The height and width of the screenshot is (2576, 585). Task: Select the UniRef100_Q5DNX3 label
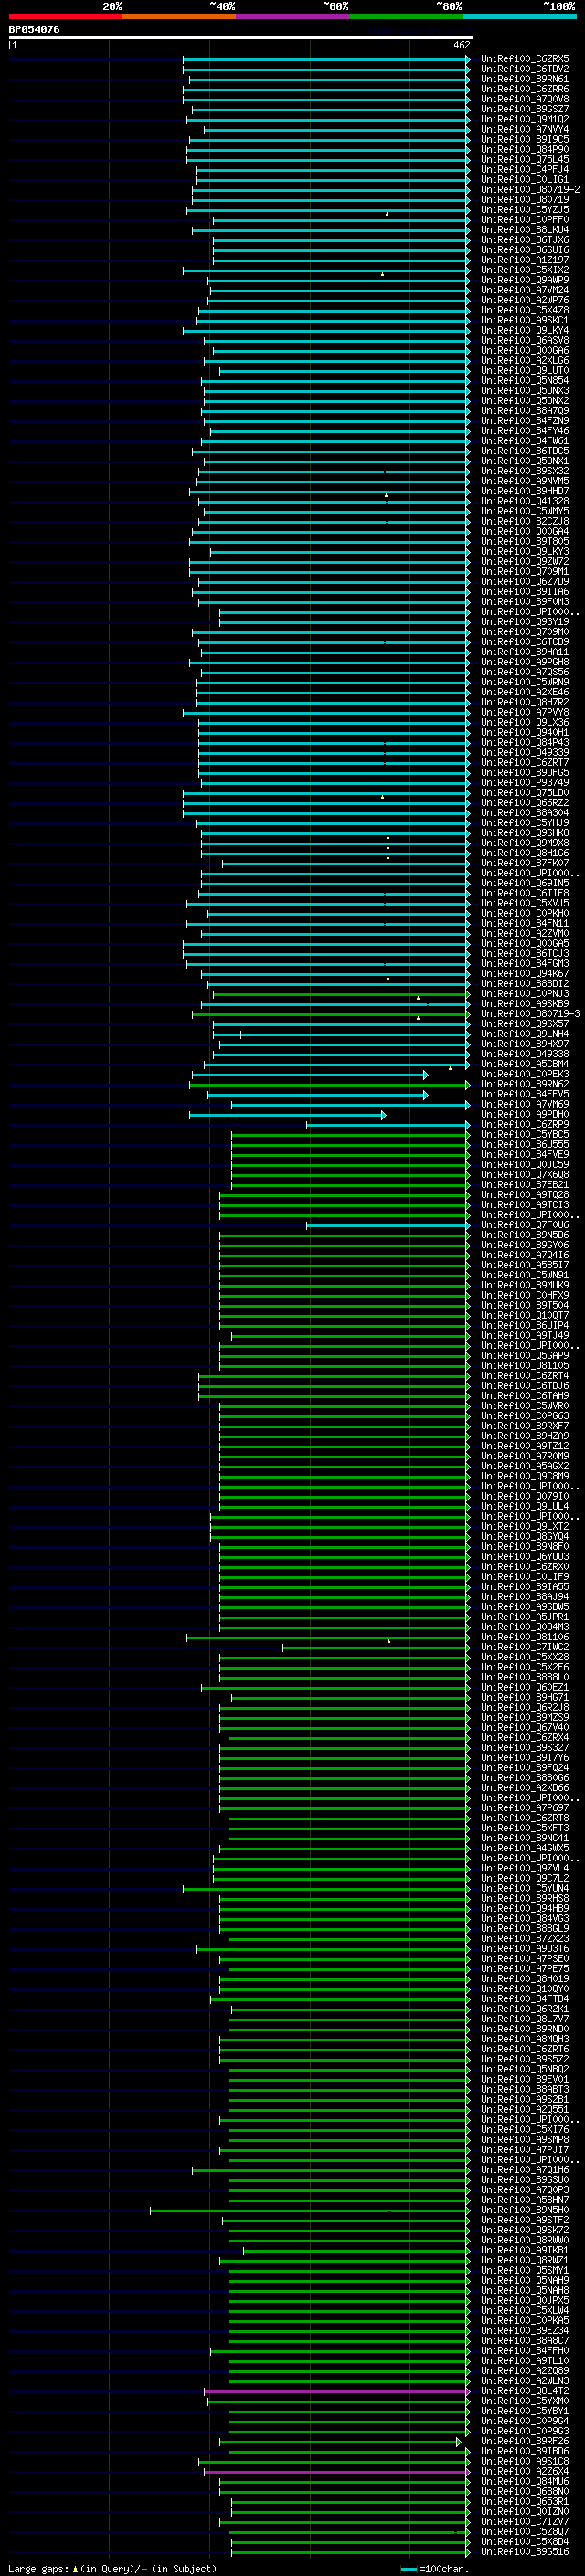point(525,391)
